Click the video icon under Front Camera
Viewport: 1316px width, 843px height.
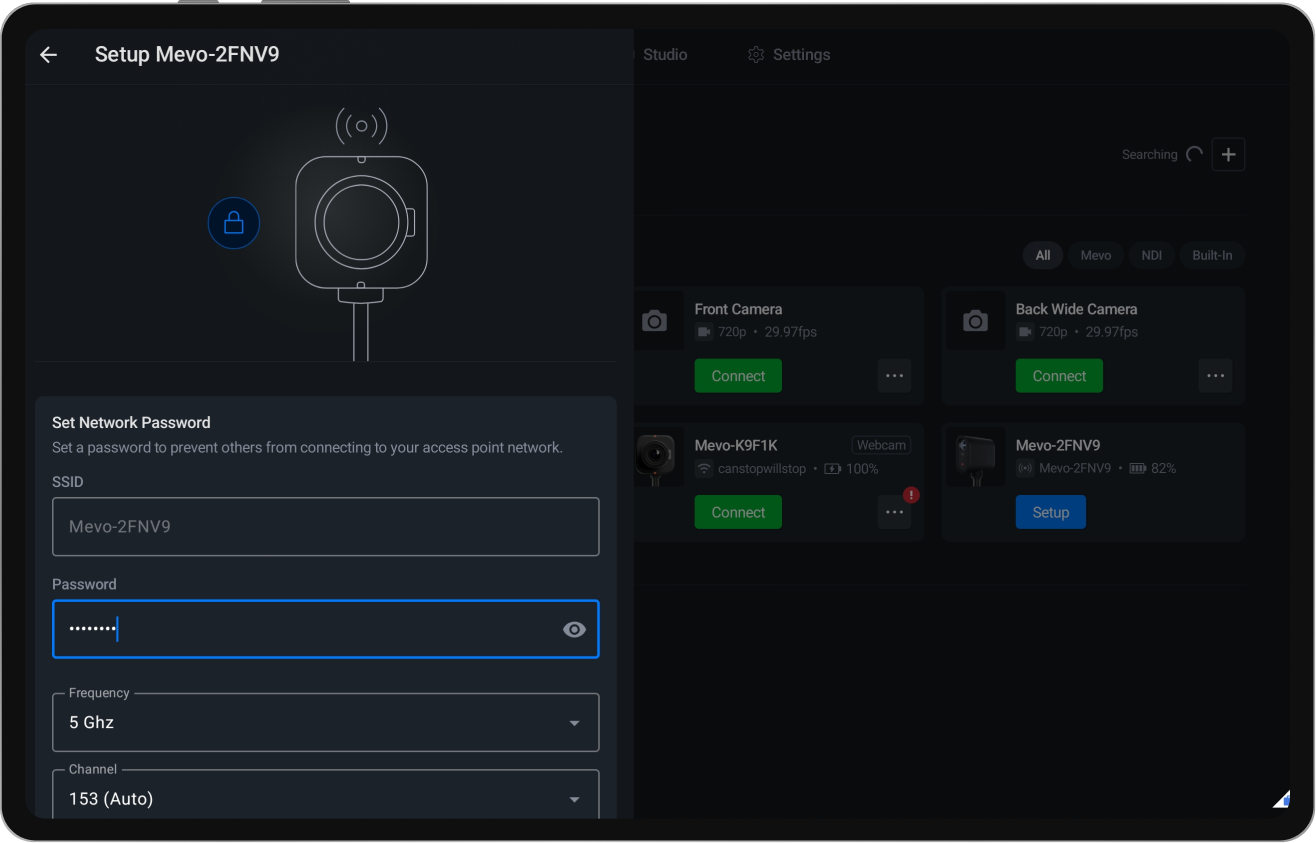click(704, 332)
